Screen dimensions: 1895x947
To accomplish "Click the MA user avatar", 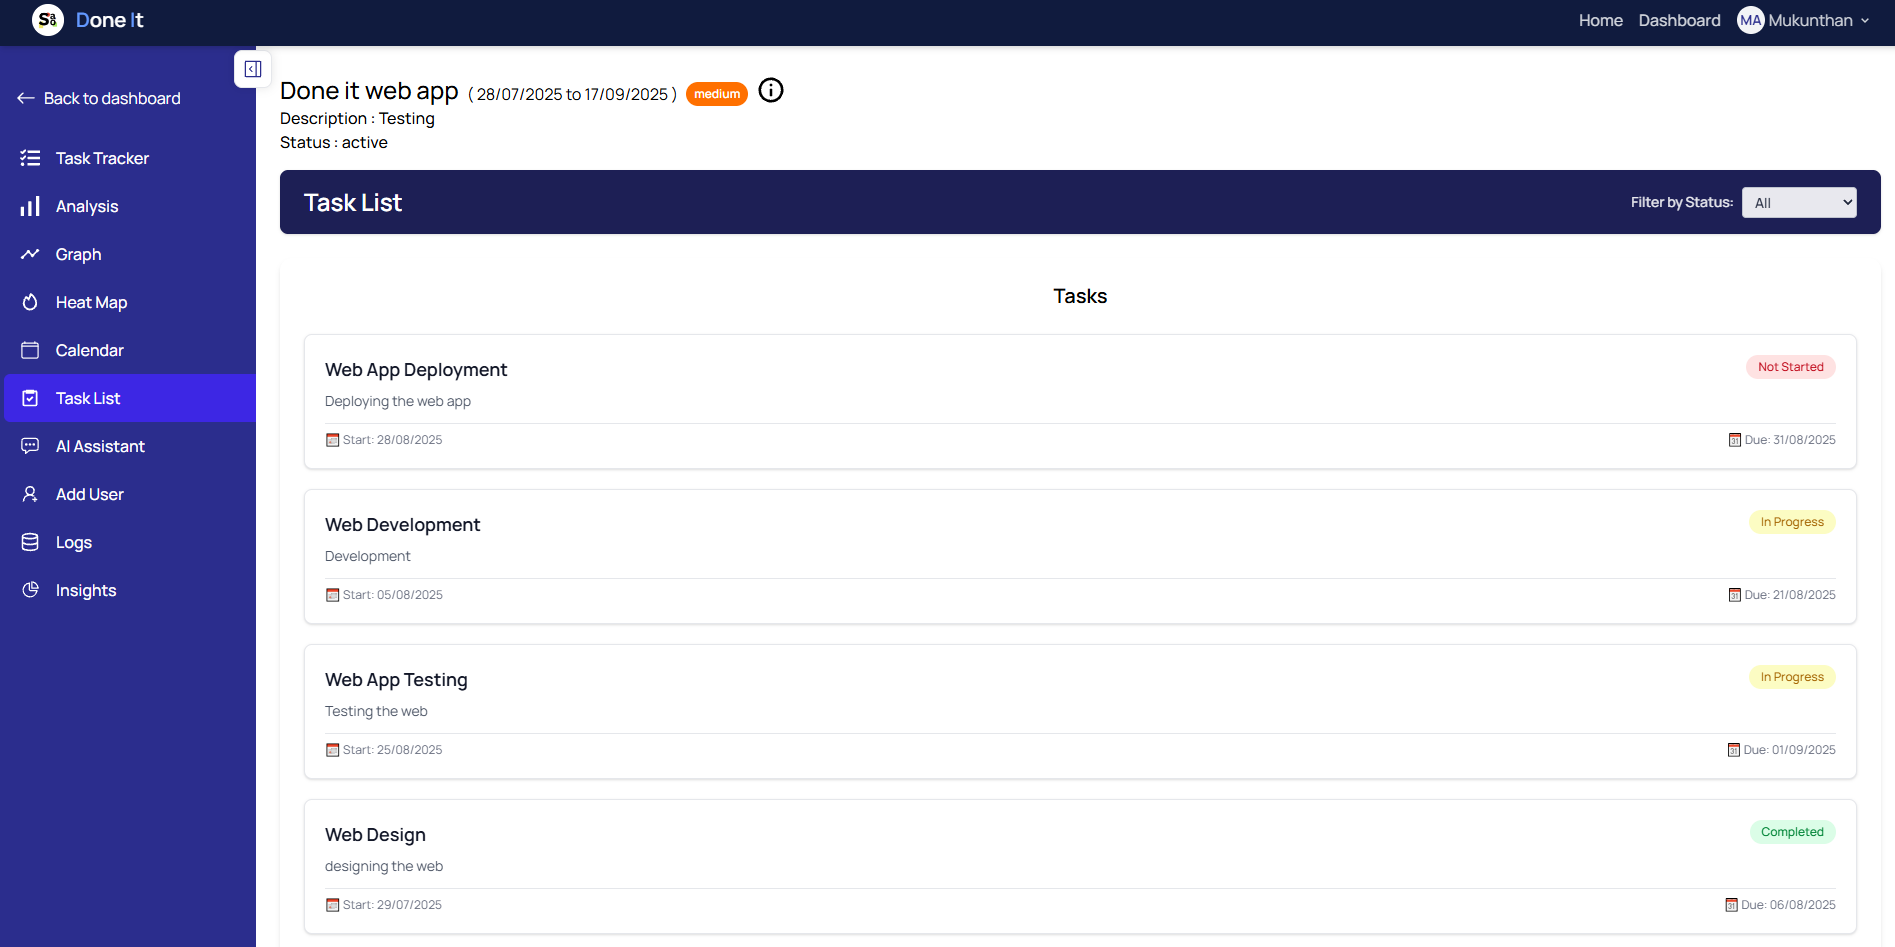I will 1751,20.
